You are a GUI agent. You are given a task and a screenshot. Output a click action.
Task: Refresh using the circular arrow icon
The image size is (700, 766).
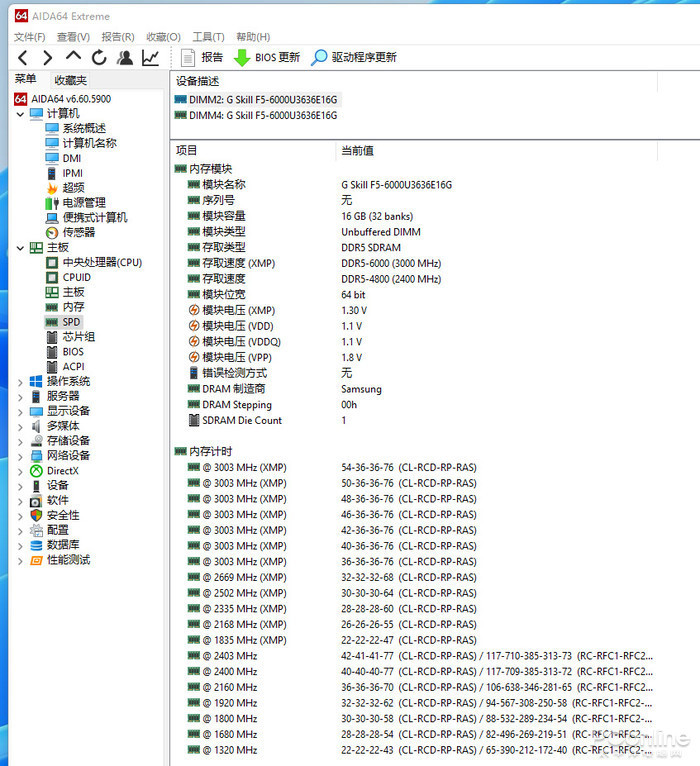coord(99,58)
